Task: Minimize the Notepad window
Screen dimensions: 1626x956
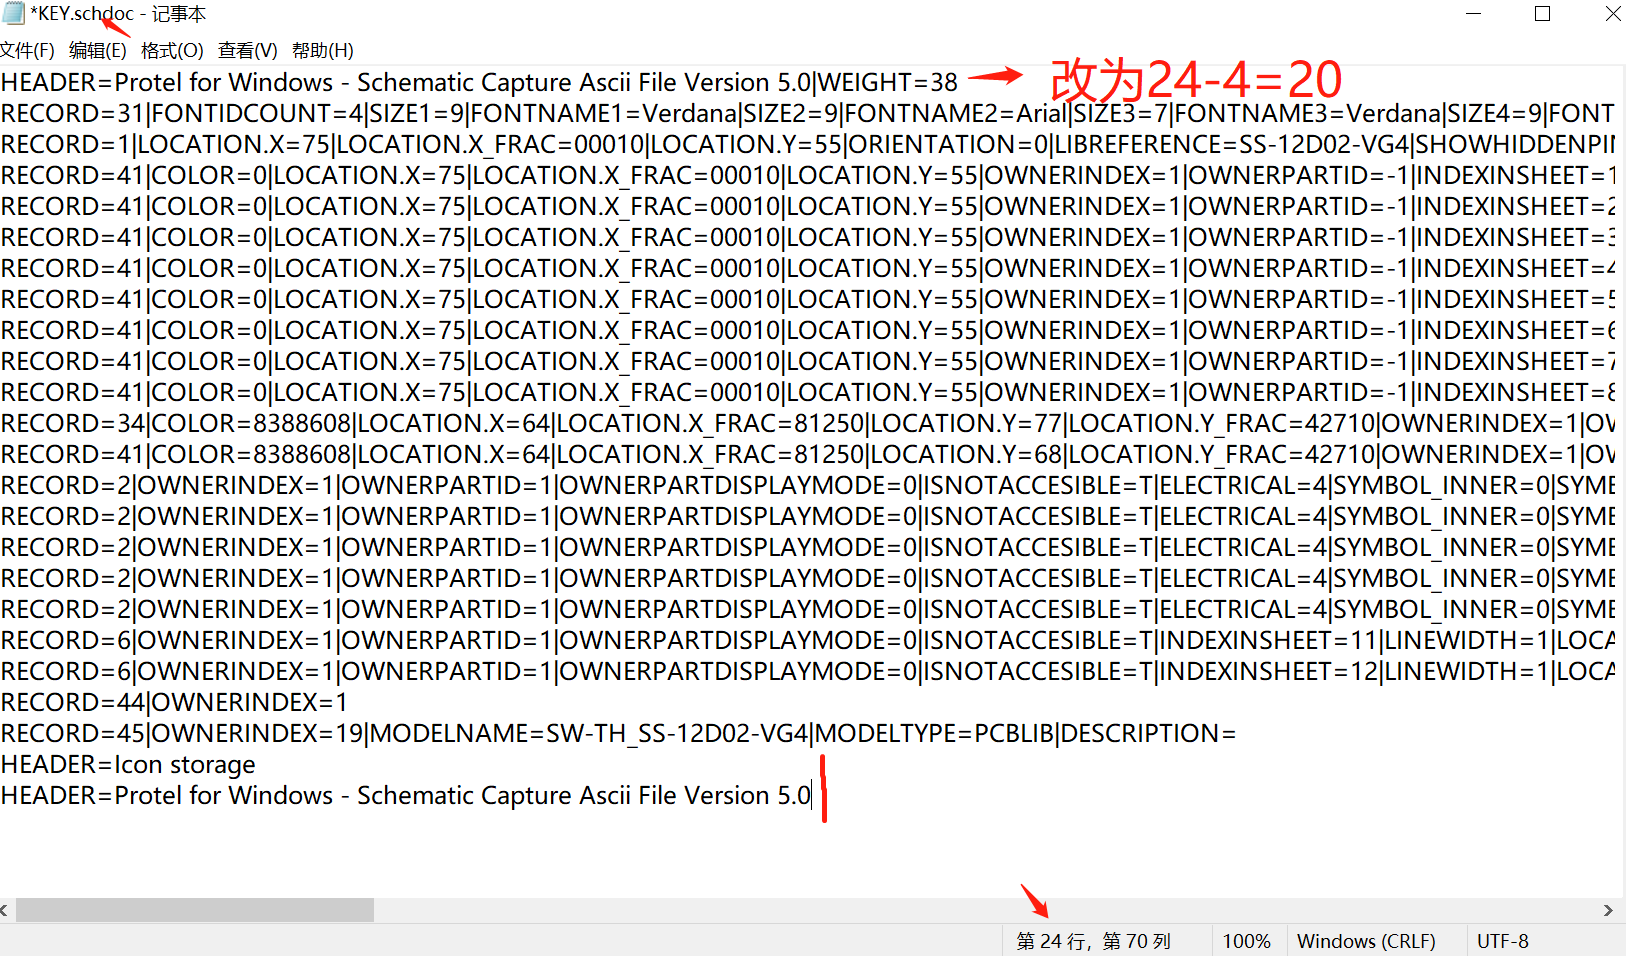Action: (1474, 14)
